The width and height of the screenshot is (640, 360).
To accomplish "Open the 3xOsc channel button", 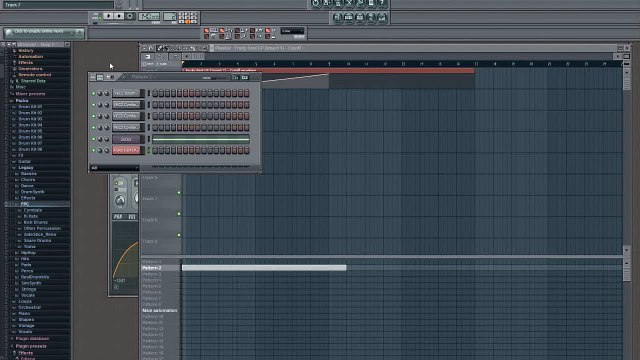I will (127, 139).
